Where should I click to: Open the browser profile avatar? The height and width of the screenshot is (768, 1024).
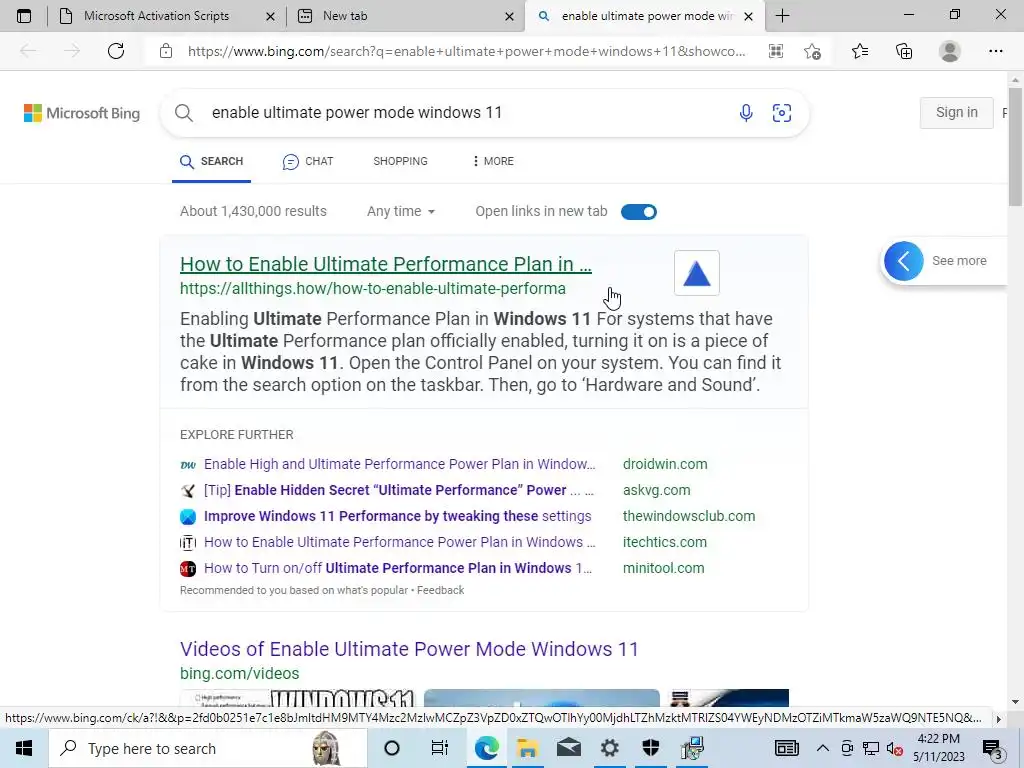click(950, 51)
